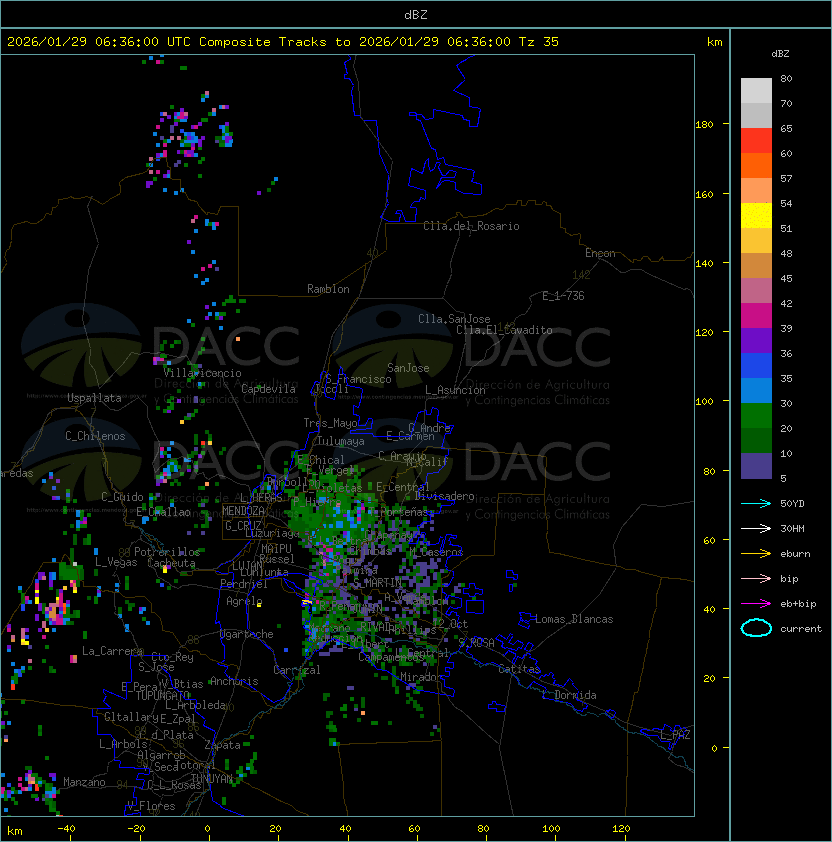Screen dimensions: 832x842
Task: Click the white 30HM track arrow
Action: coord(756,528)
